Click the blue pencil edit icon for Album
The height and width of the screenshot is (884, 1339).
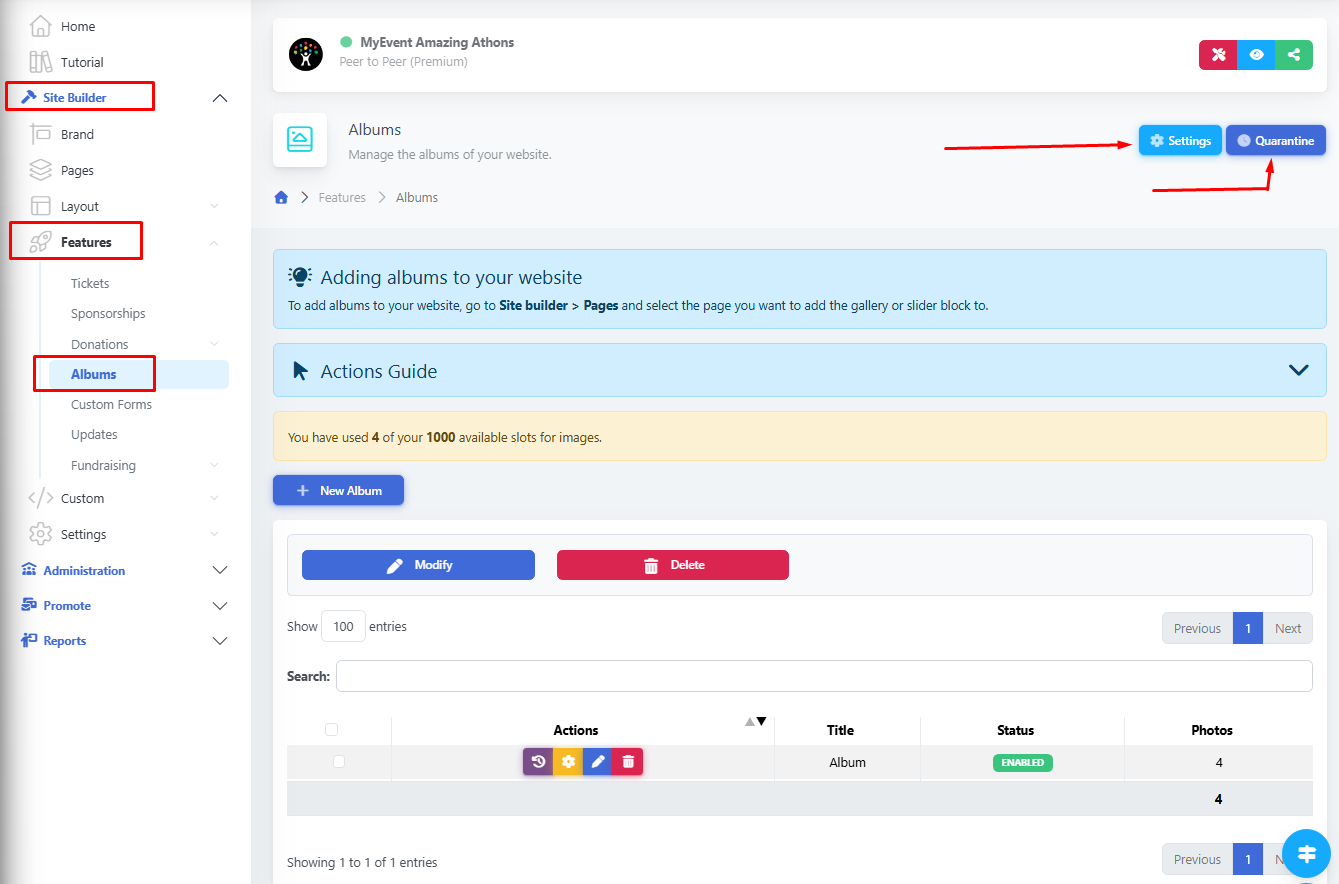(x=598, y=762)
